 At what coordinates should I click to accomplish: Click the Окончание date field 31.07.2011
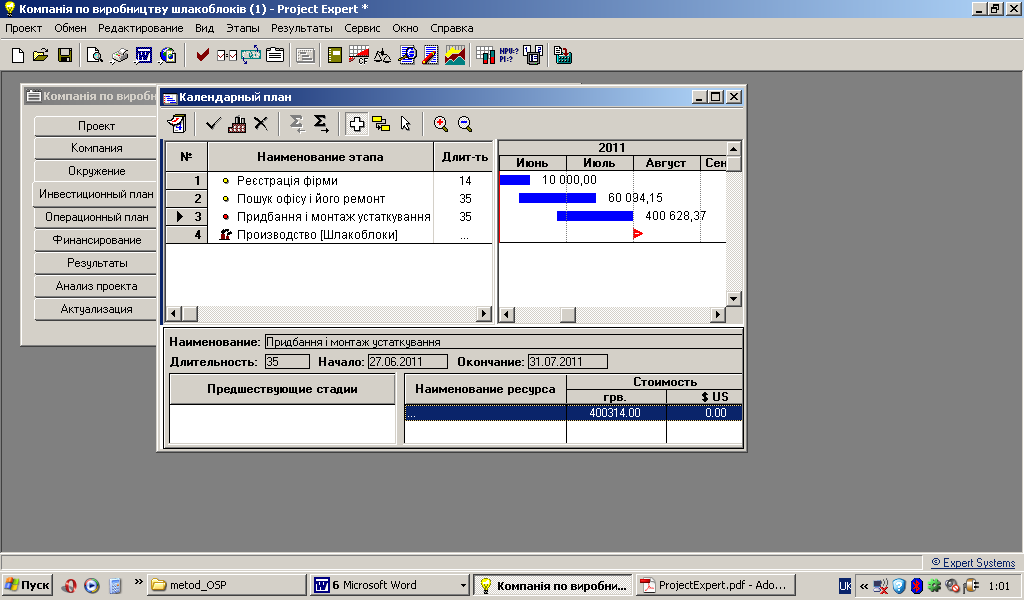(568, 362)
